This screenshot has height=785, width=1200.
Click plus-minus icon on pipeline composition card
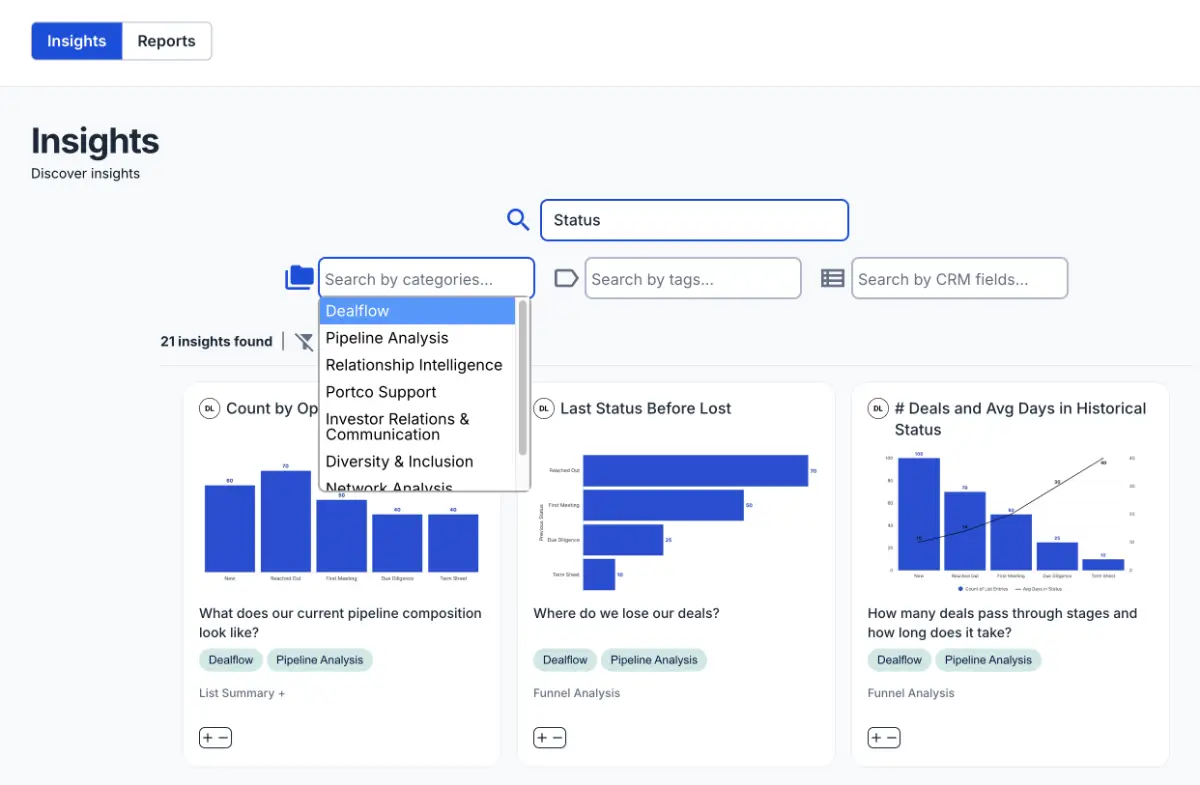pos(215,738)
